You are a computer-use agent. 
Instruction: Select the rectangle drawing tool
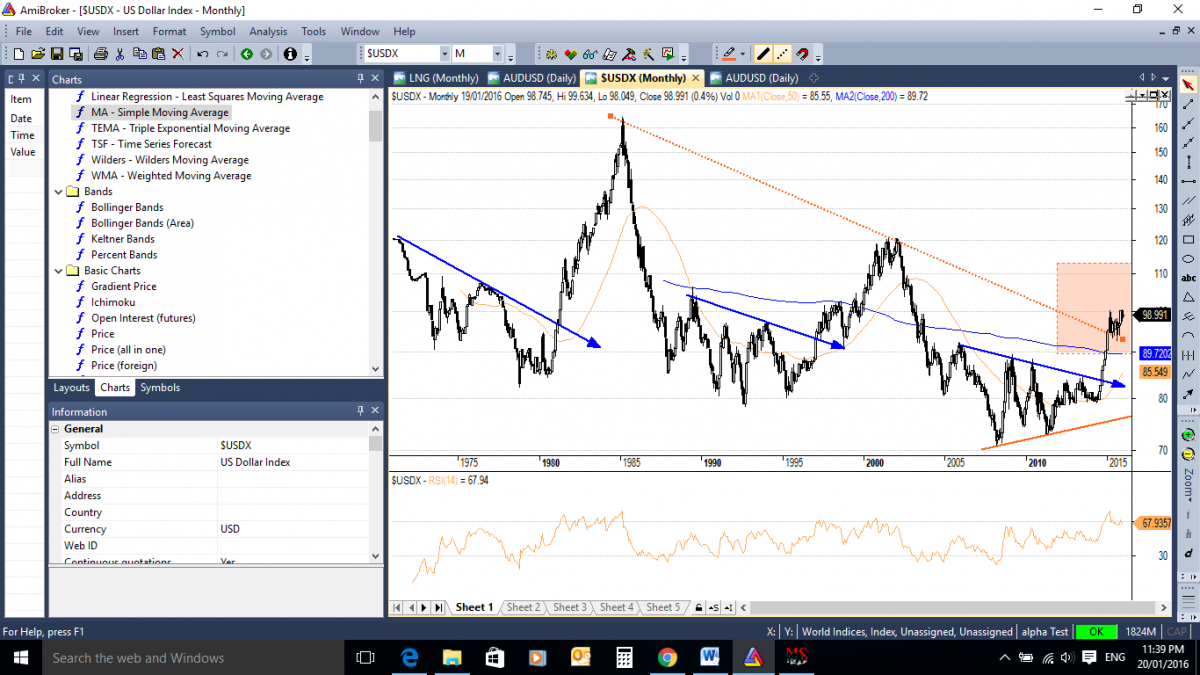click(1188, 240)
